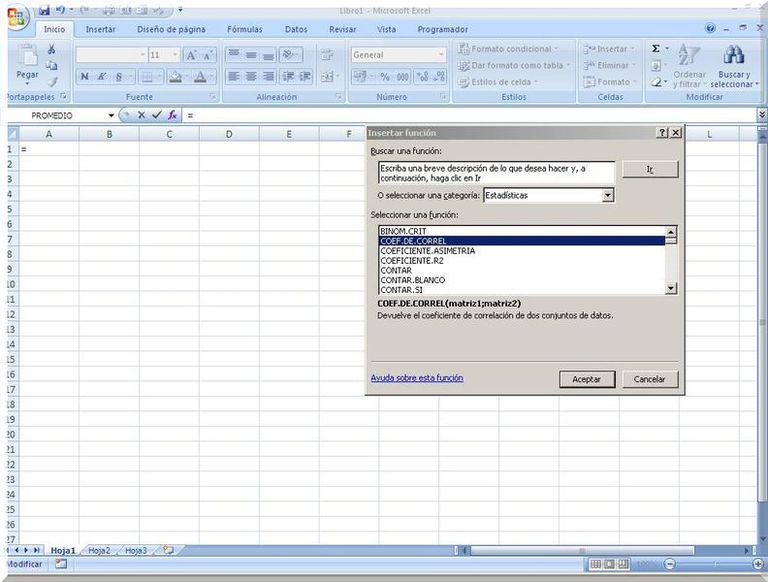Screen dimensions: 768x582
Task: Click the Office button logo
Action: (17, 18)
